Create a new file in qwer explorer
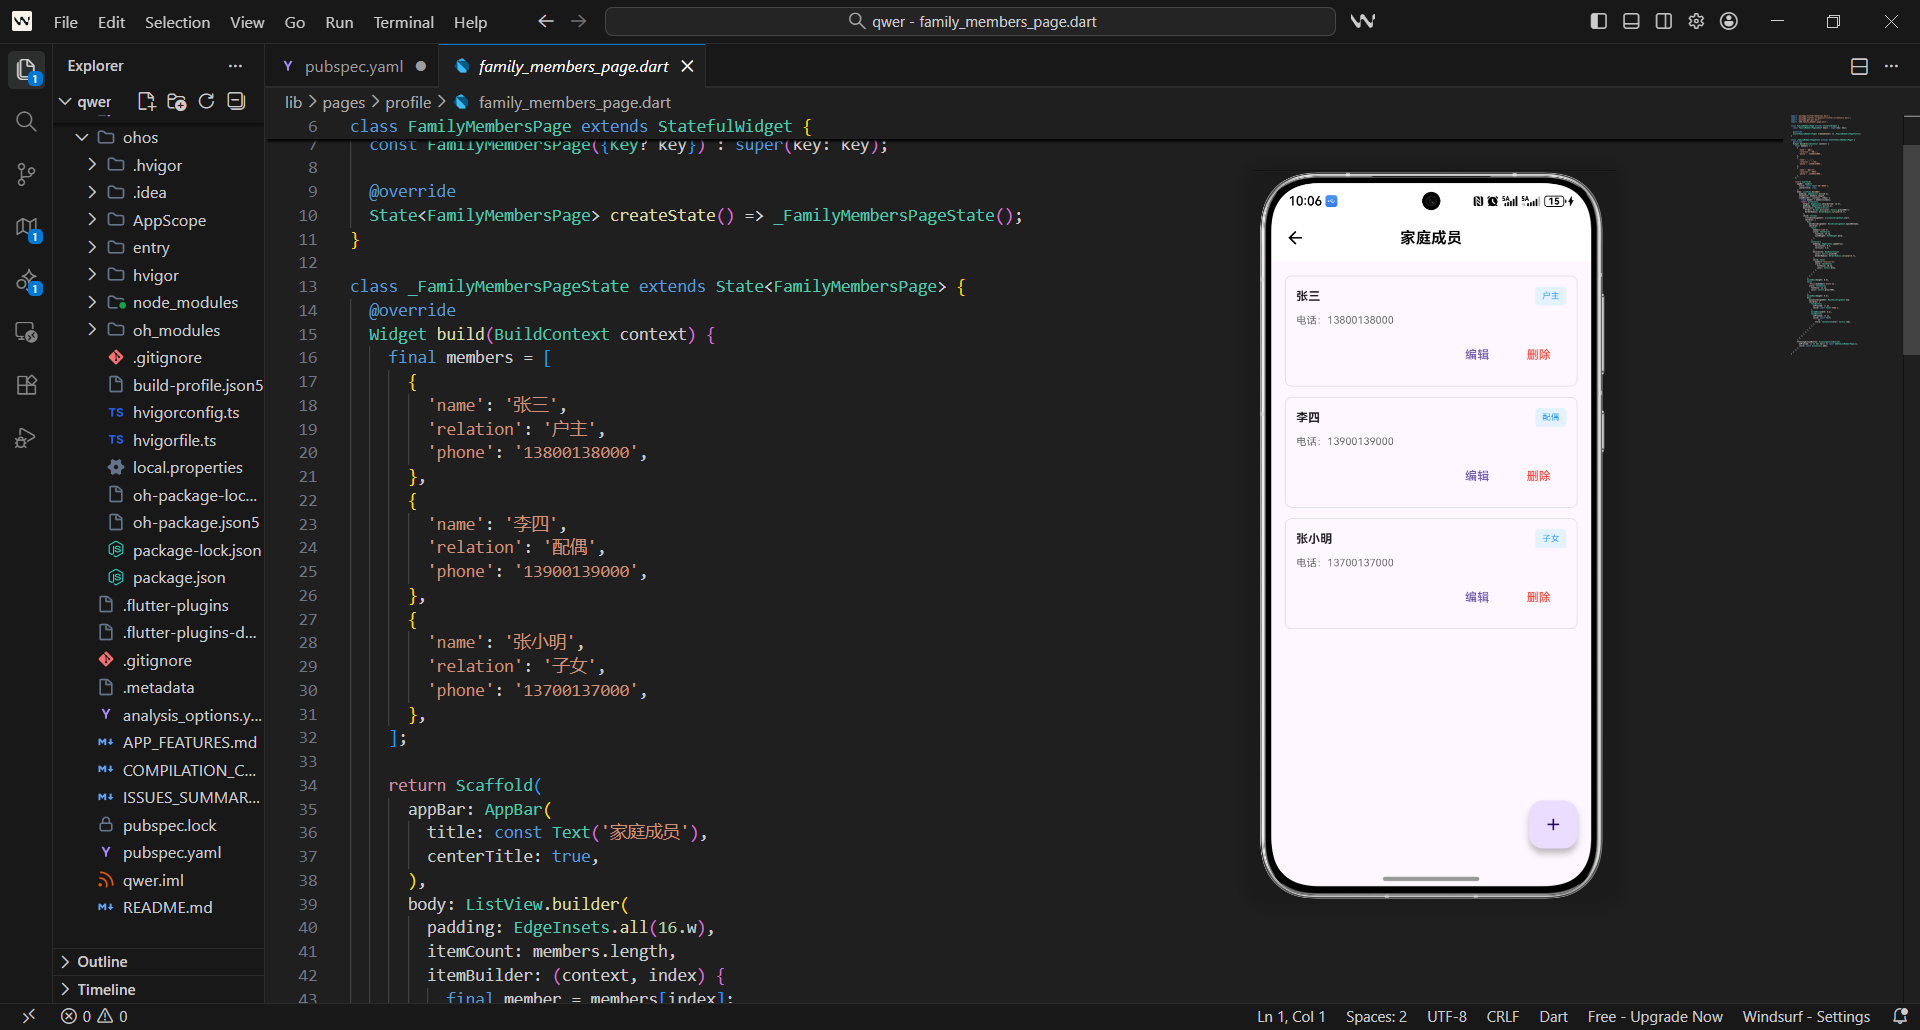Screen dimensions: 1920x1030 click(x=146, y=101)
